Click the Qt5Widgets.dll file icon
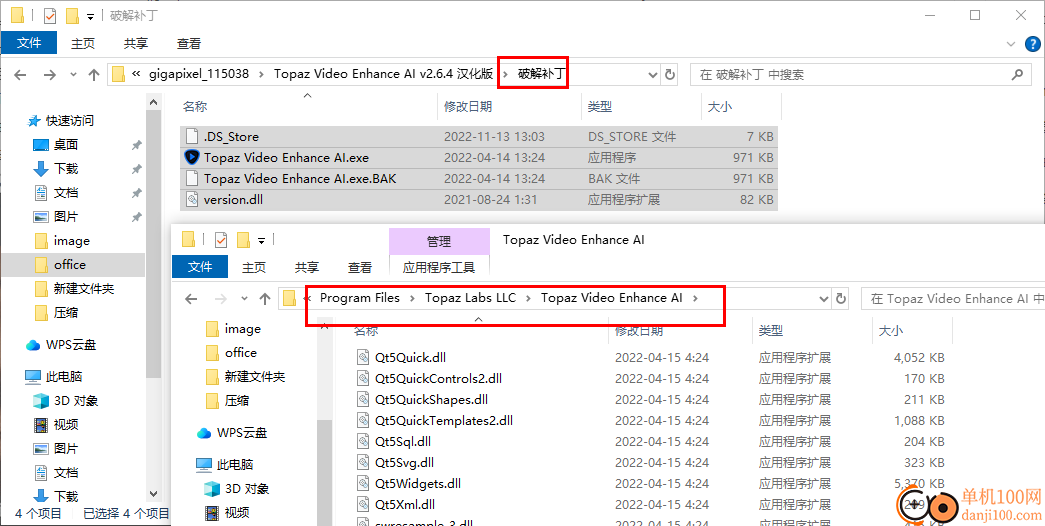The image size is (1045, 526). tap(363, 483)
